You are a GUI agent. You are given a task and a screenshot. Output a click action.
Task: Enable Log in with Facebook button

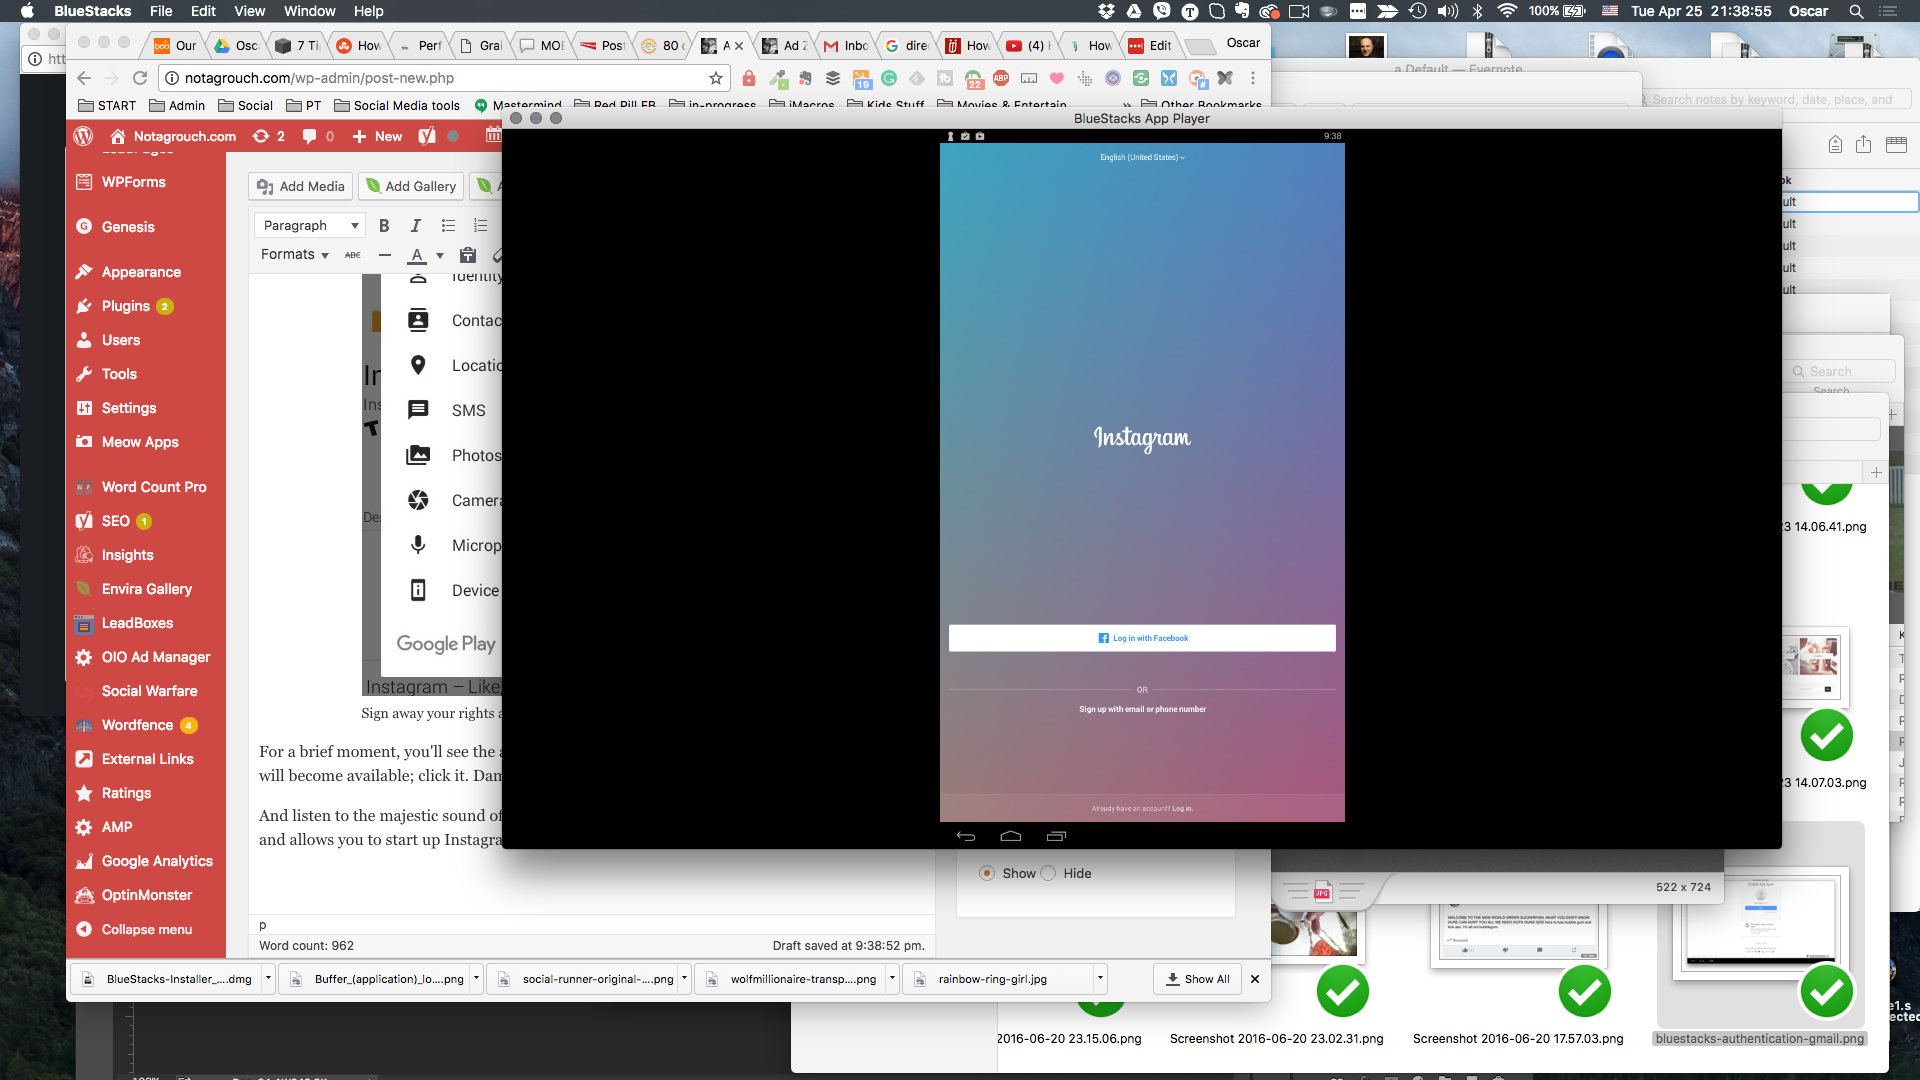tap(1142, 638)
